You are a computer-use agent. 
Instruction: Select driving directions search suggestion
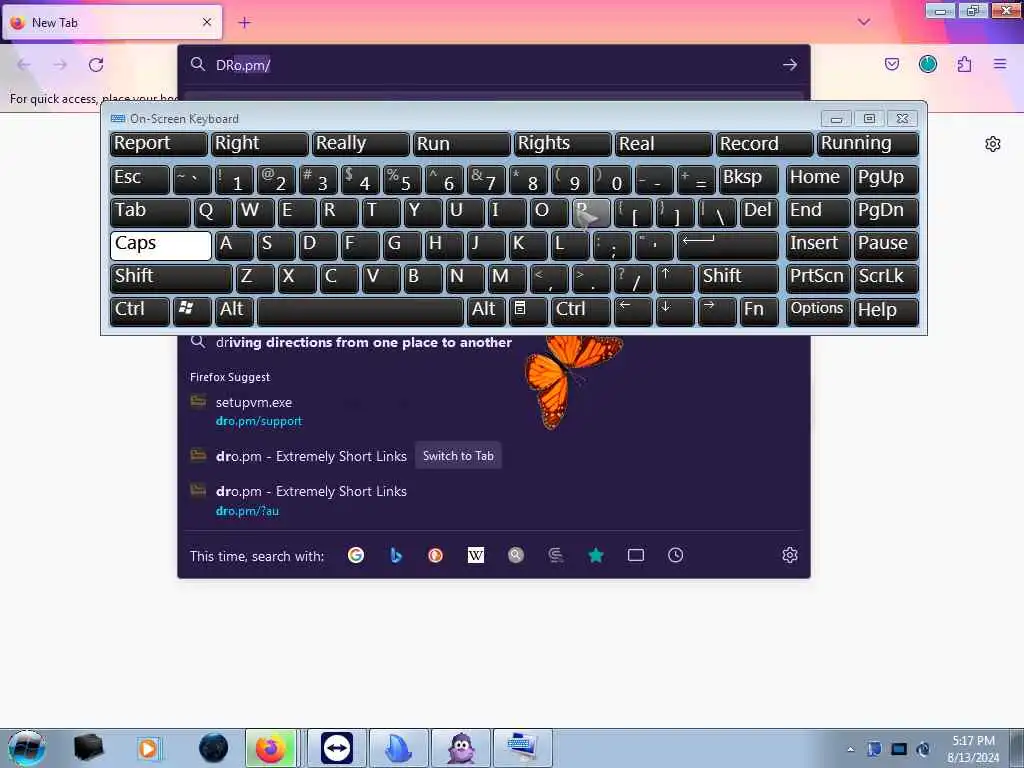[x=494, y=342]
